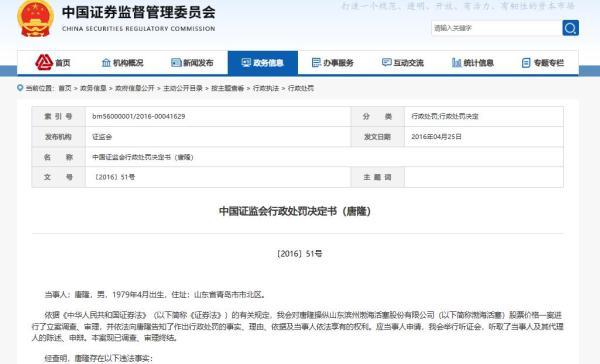Image resolution: width=600 pixels, height=364 pixels.
Task: Click the CSRC national emblem logo
Action: coord(35,19)
